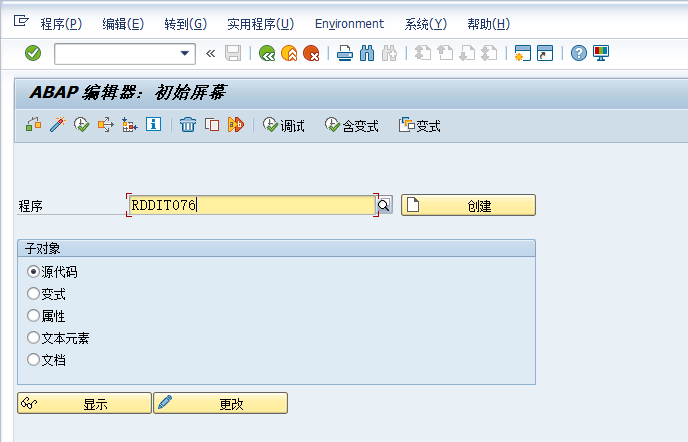
Task: Open the 编辑(E) menu
Action: 123,24
